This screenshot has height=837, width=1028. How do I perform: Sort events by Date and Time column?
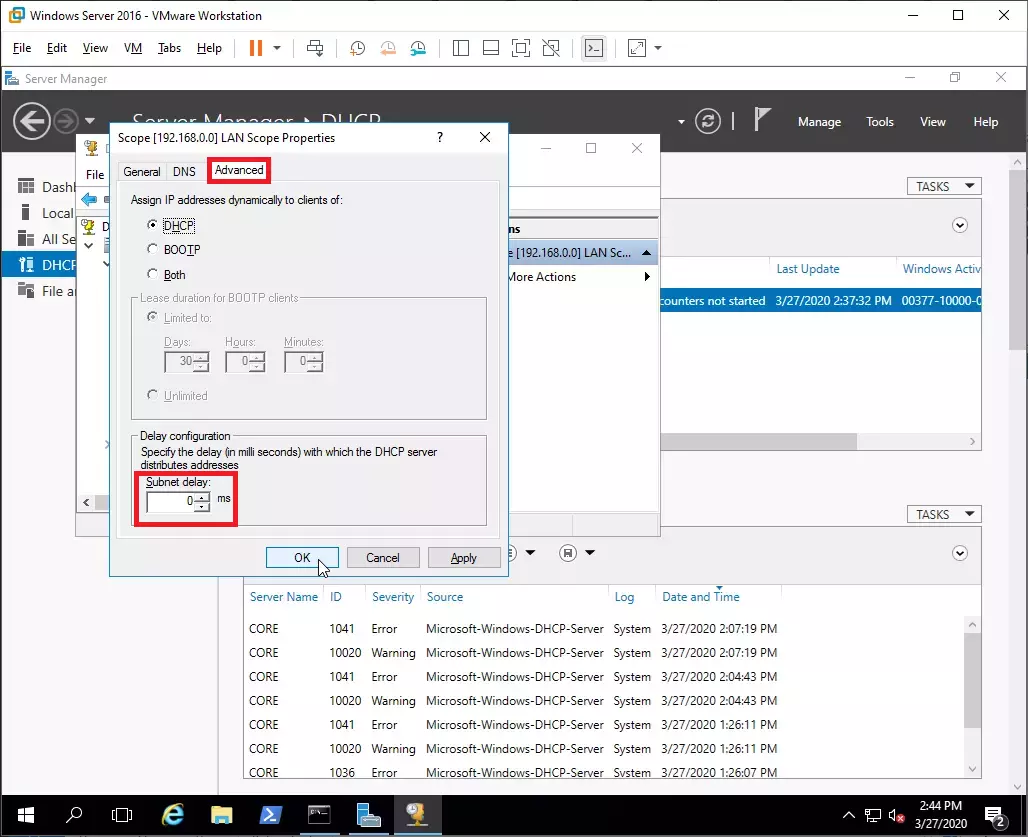(x=701, y=597)
